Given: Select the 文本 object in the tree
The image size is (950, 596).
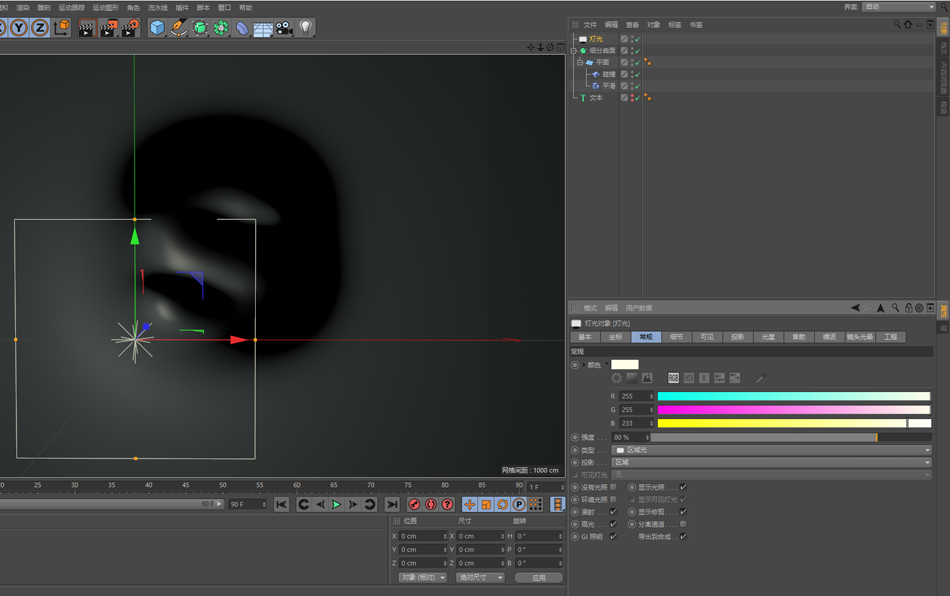Looking at the screenshot, I should [x=596, y=98].
